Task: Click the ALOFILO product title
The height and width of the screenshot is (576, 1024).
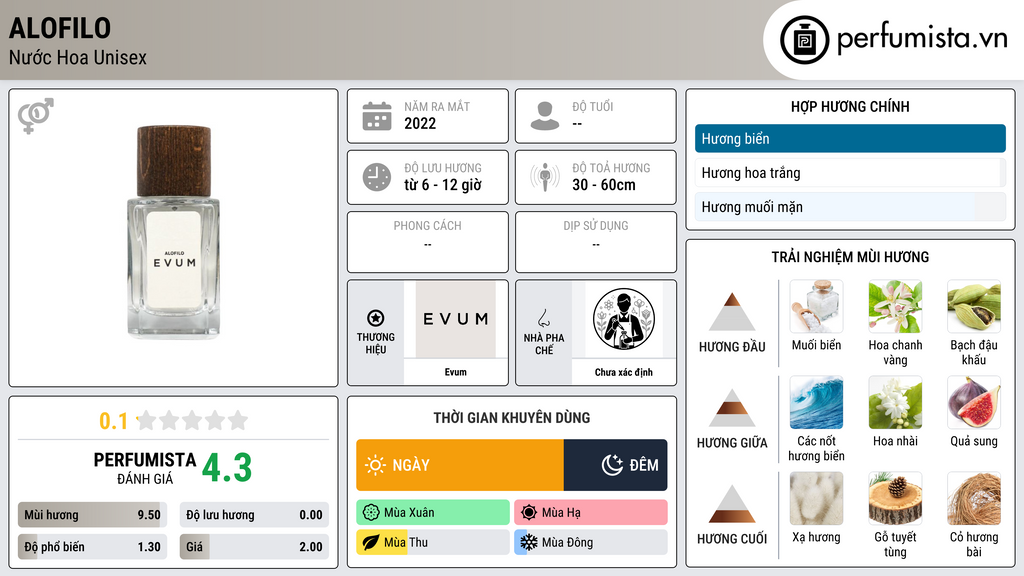Action: click(60, 28)
